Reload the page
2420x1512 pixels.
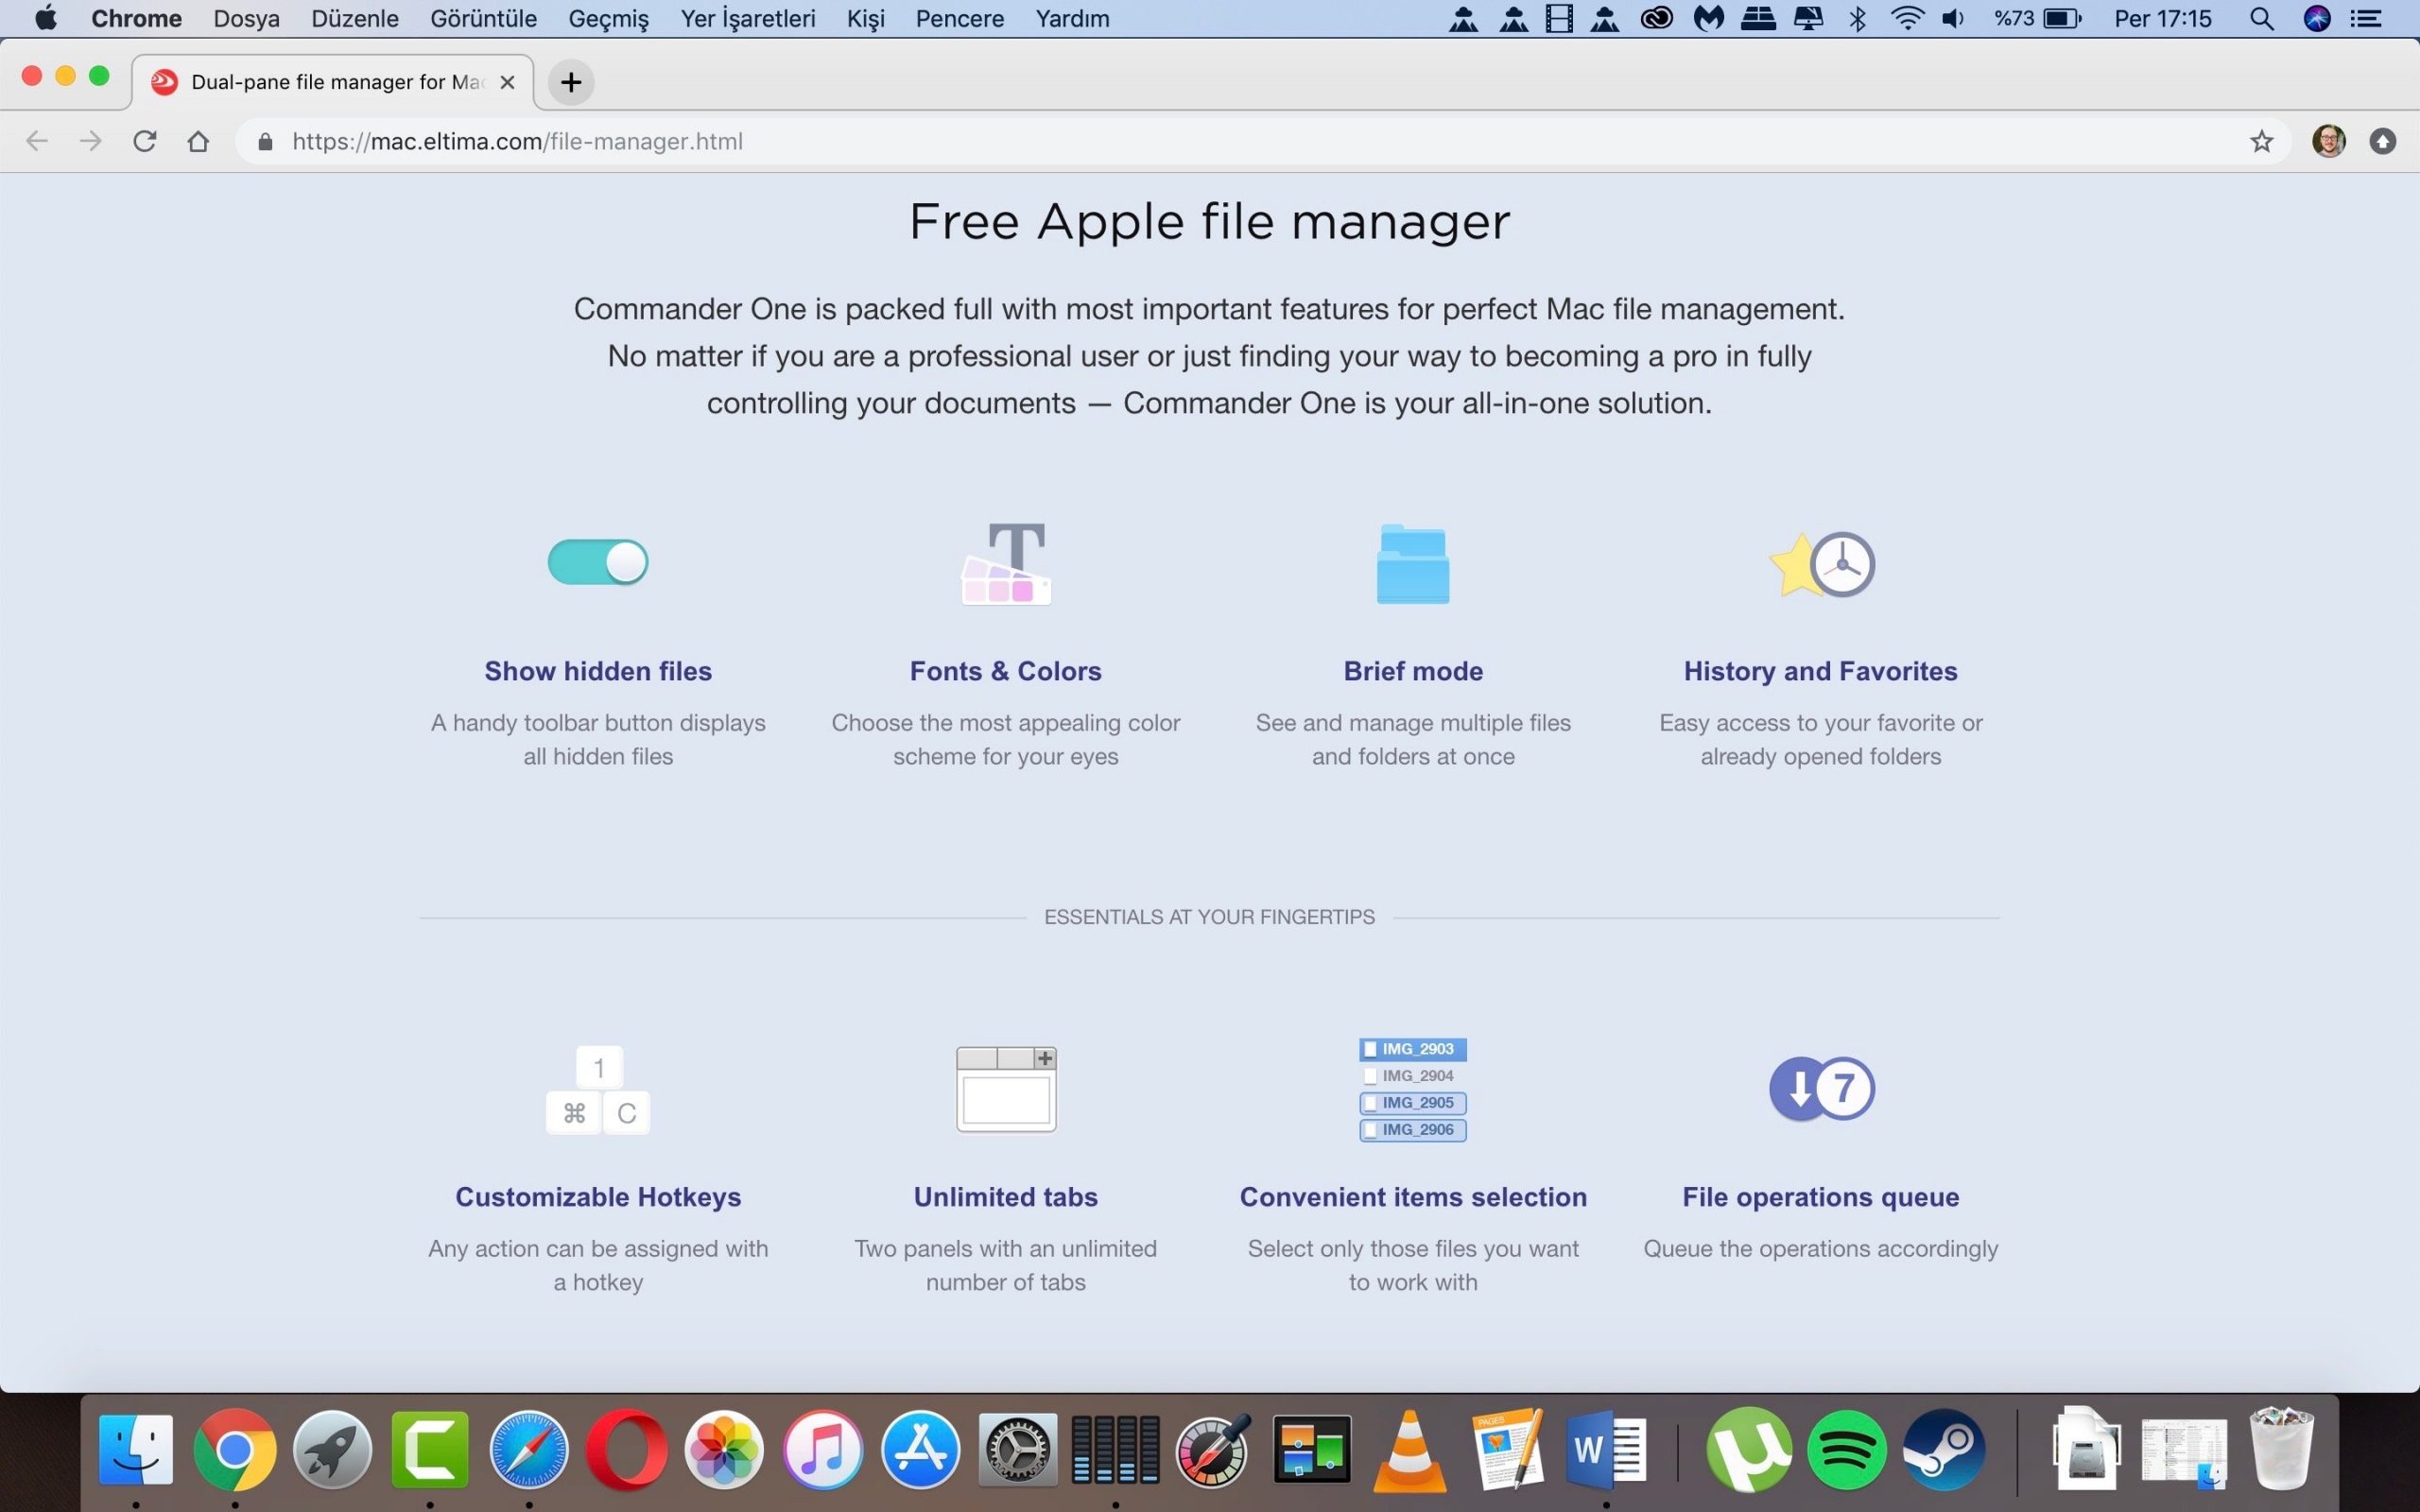tap(145, 142)
